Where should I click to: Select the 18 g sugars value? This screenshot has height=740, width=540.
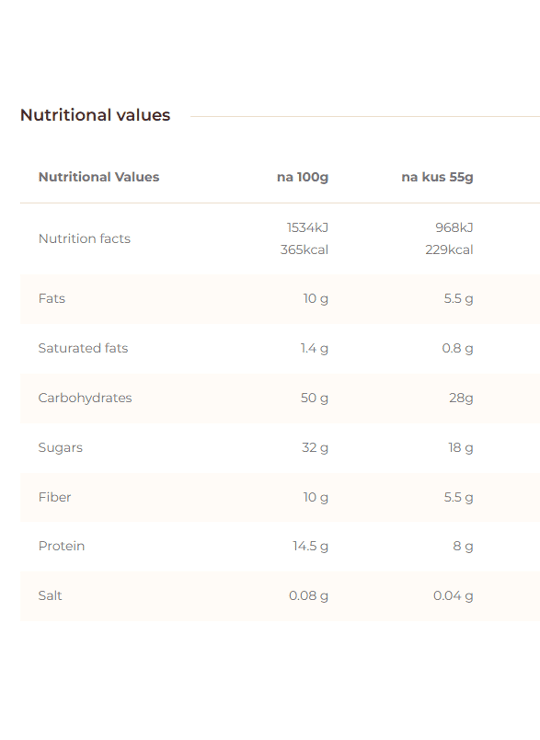click(x=461, y=448)
